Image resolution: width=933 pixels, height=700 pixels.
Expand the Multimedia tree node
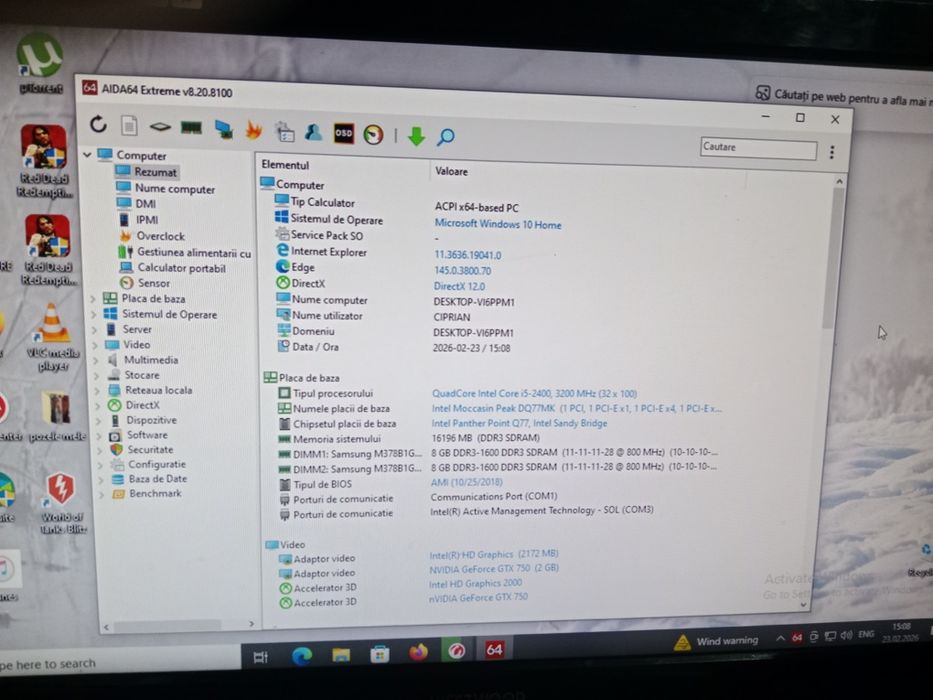pos(96,360)
